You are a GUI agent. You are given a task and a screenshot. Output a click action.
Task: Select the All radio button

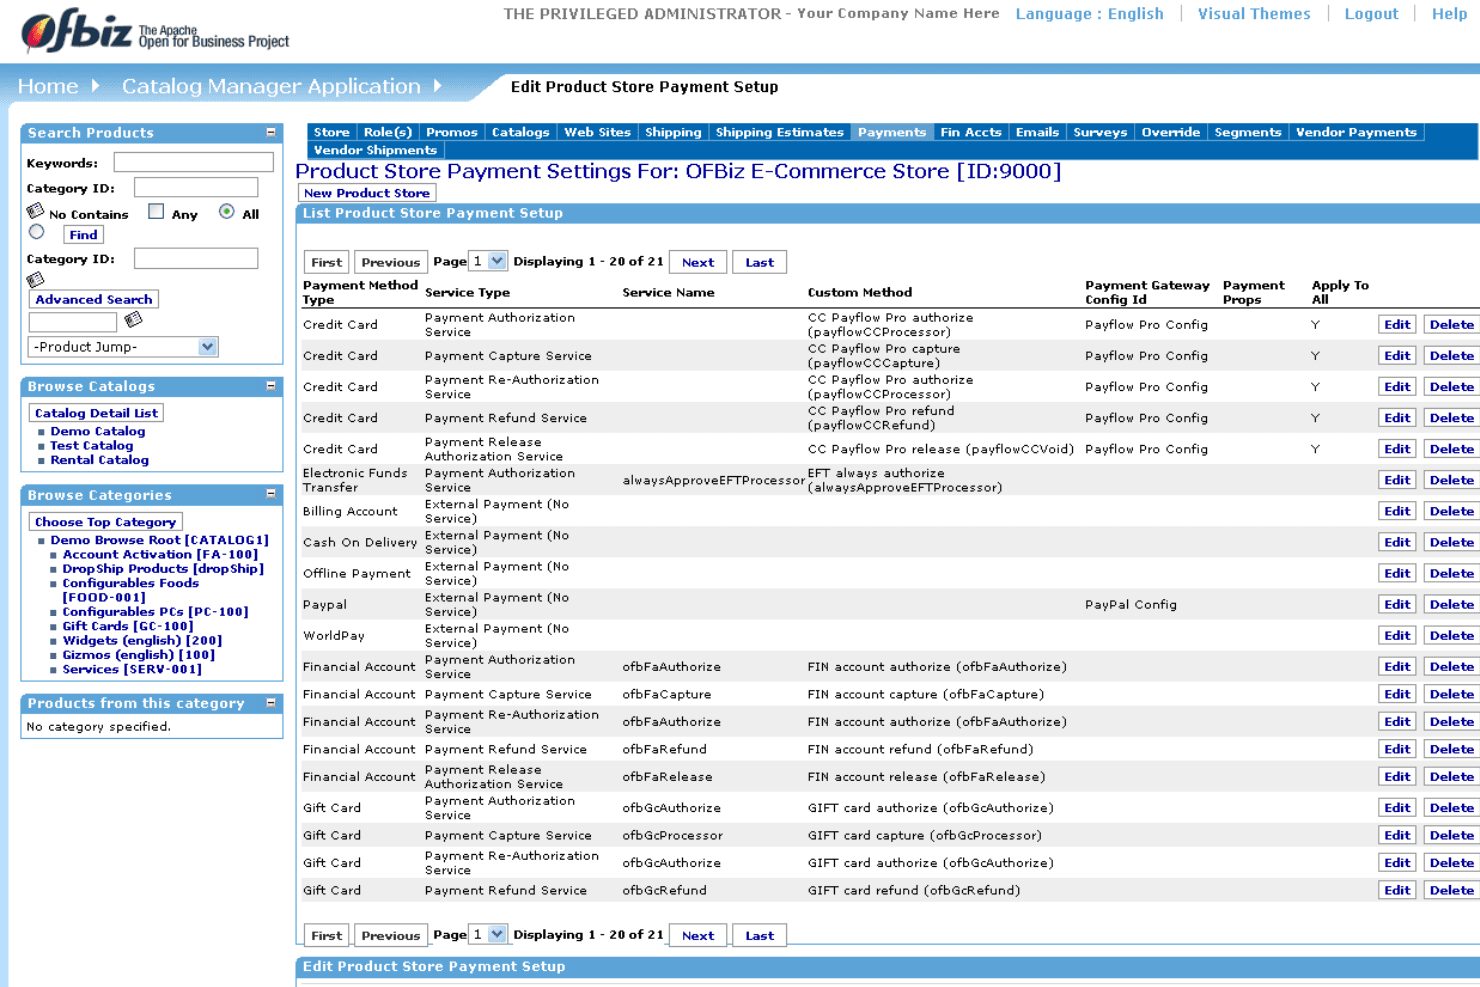(227, 211)
